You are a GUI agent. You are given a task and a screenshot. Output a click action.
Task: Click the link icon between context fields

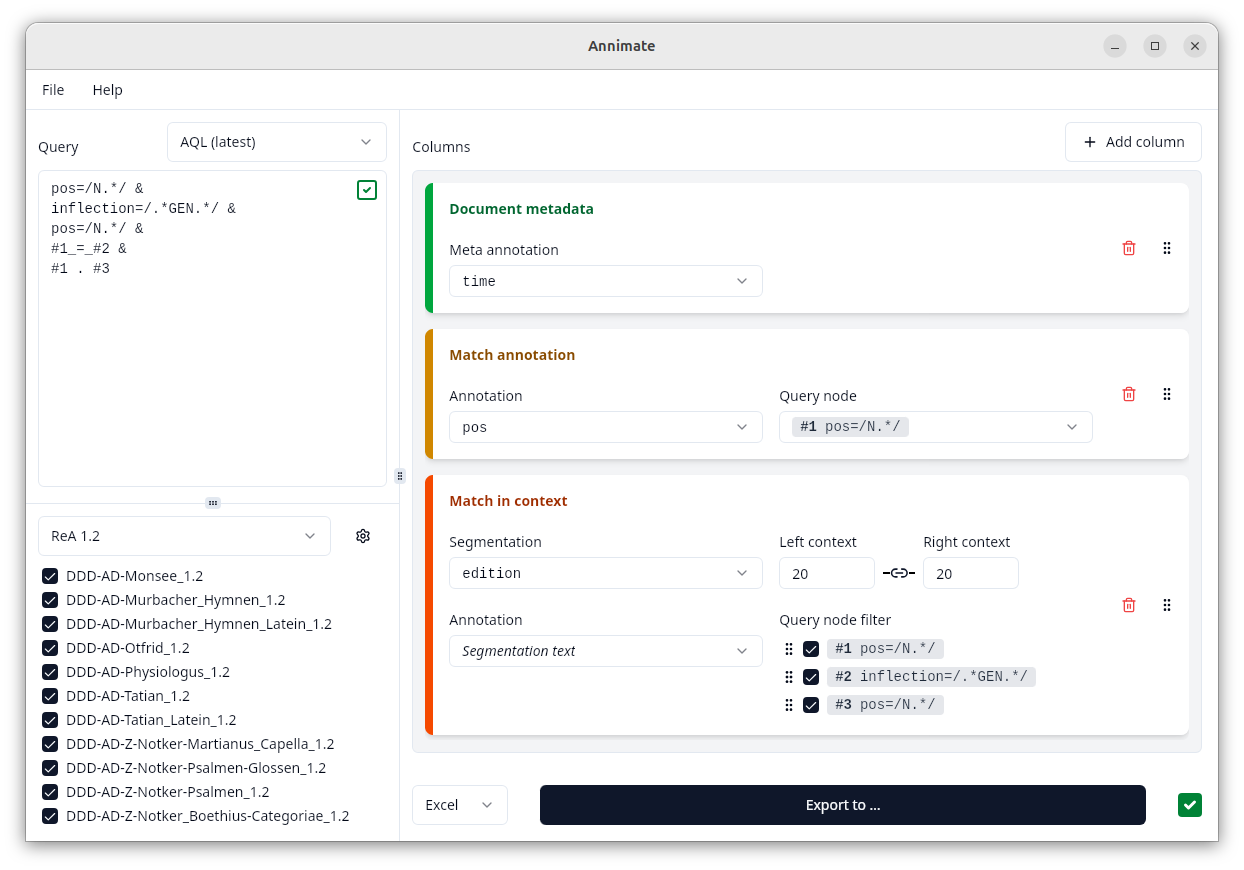(899, 573)
